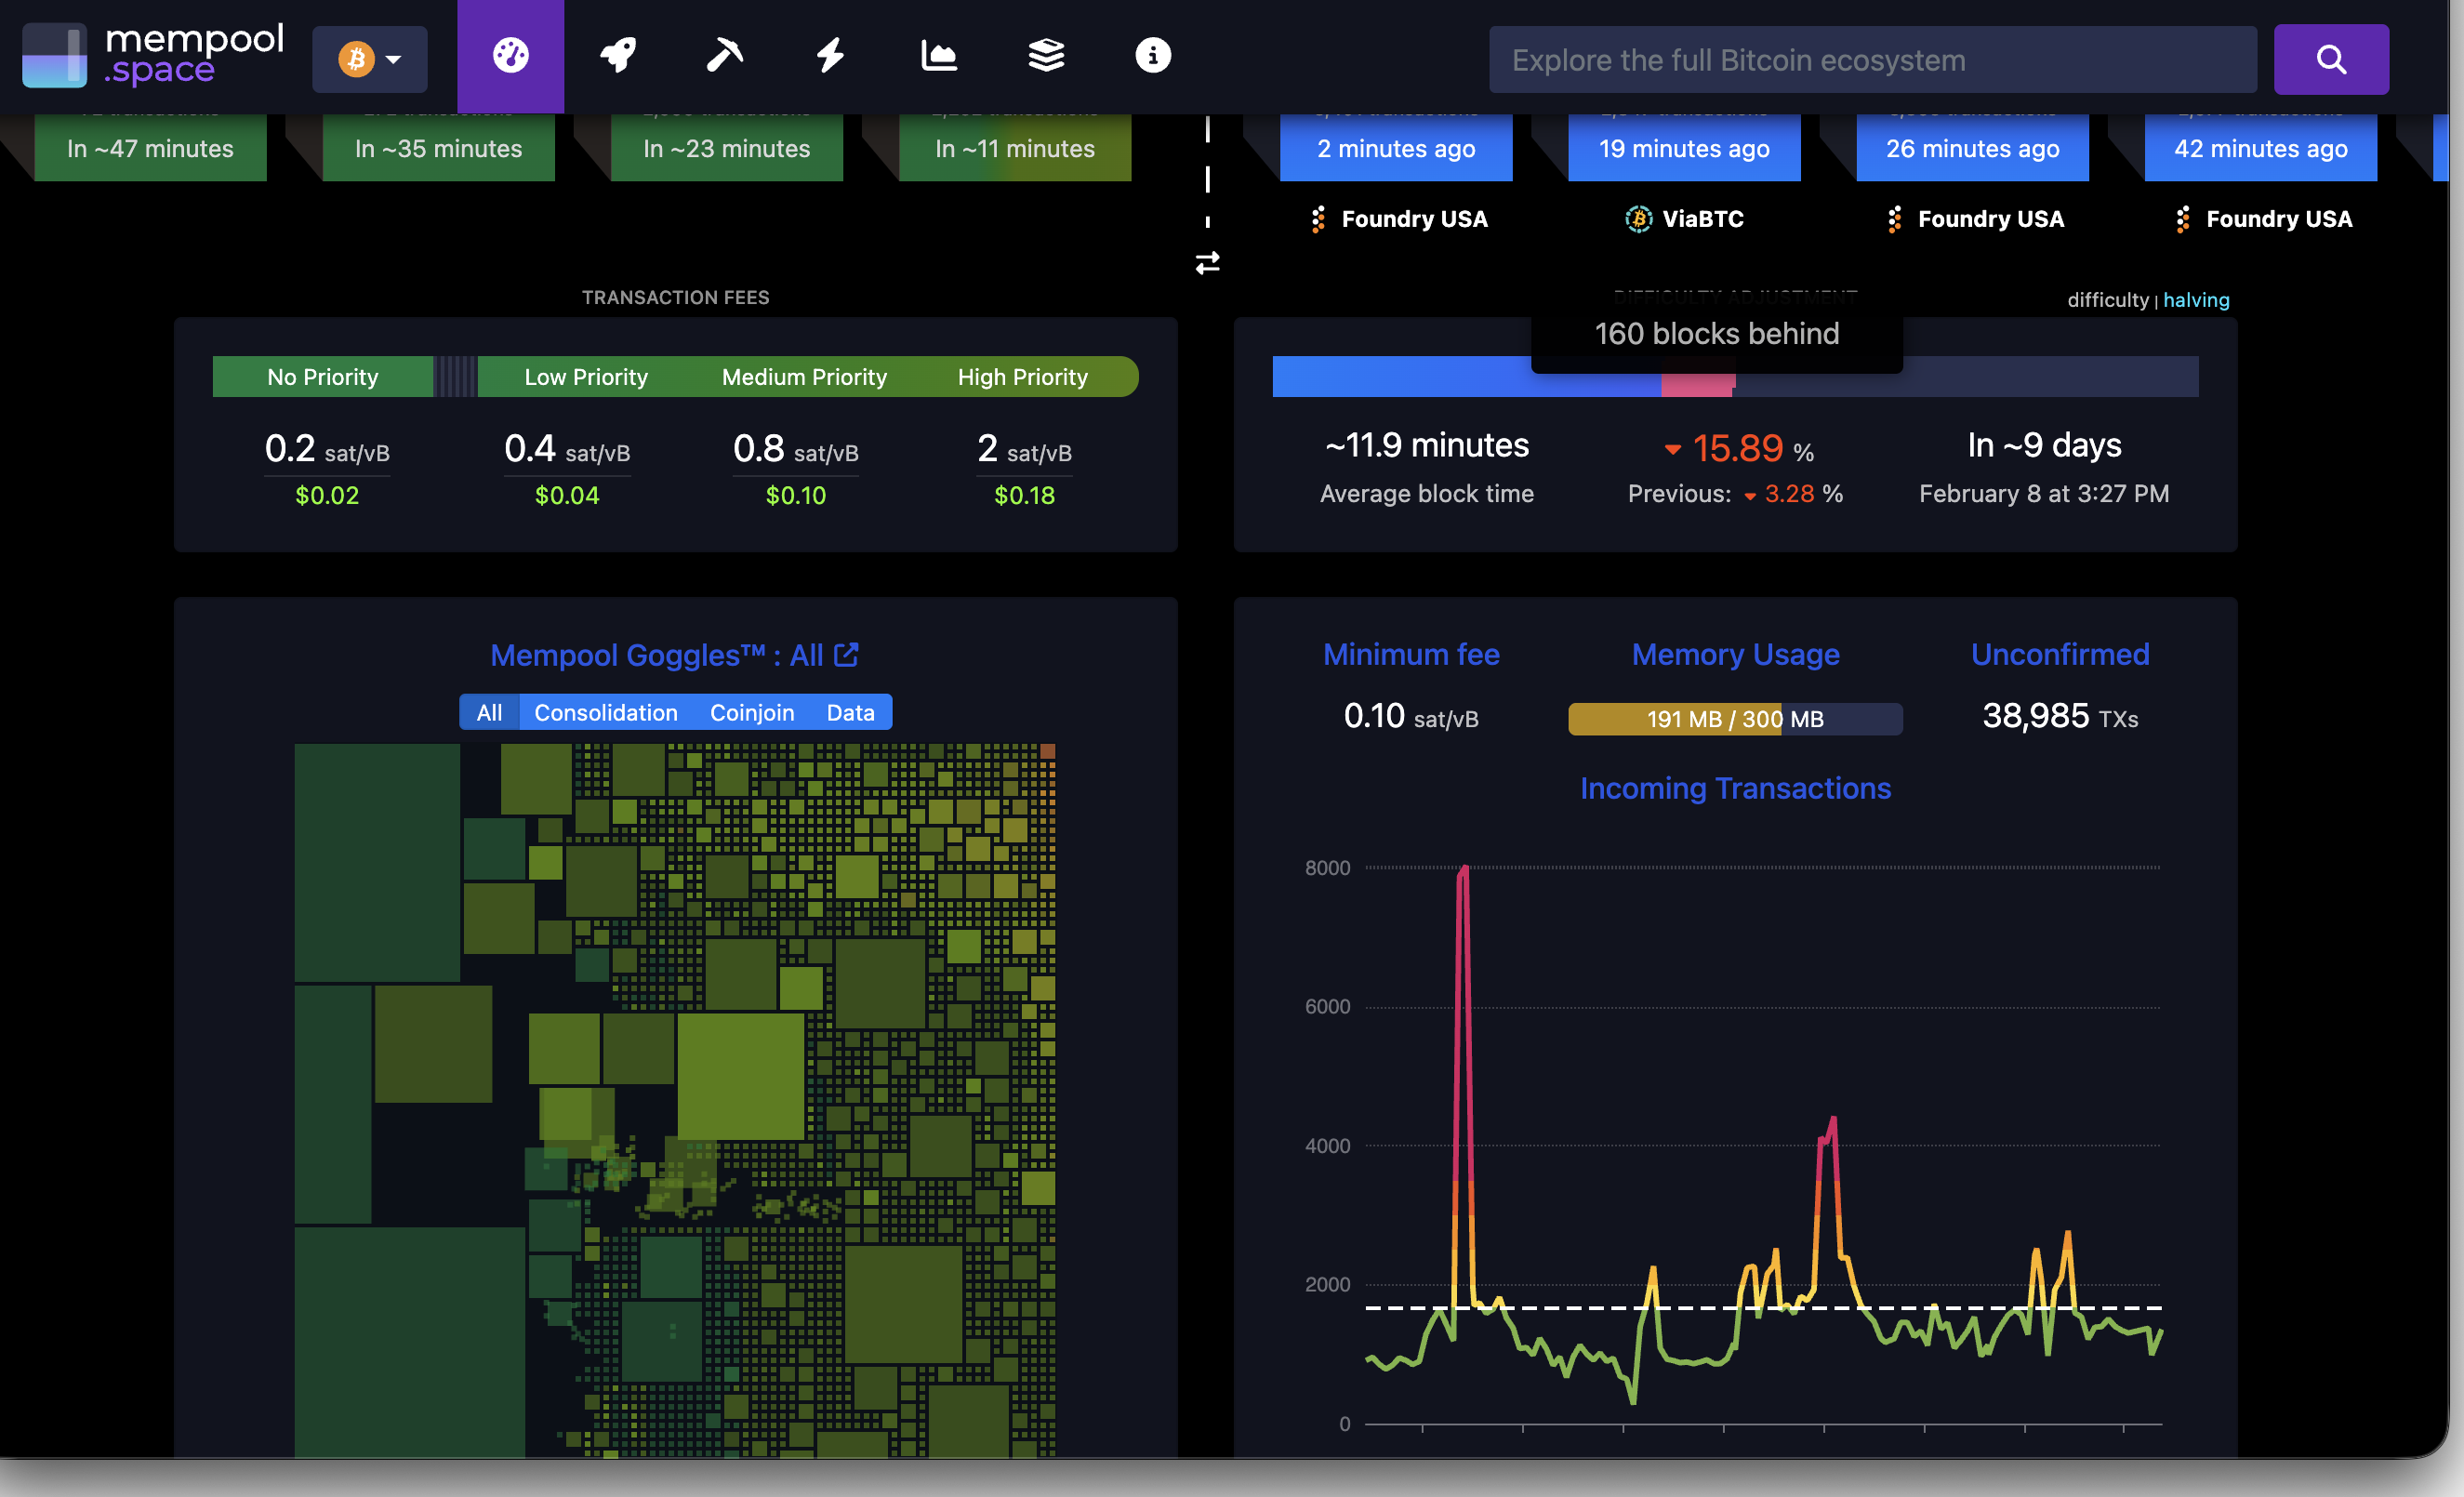
Task: Select the Consolidation goggles filter
Action: pyautogui.click(x=606, y=712)
